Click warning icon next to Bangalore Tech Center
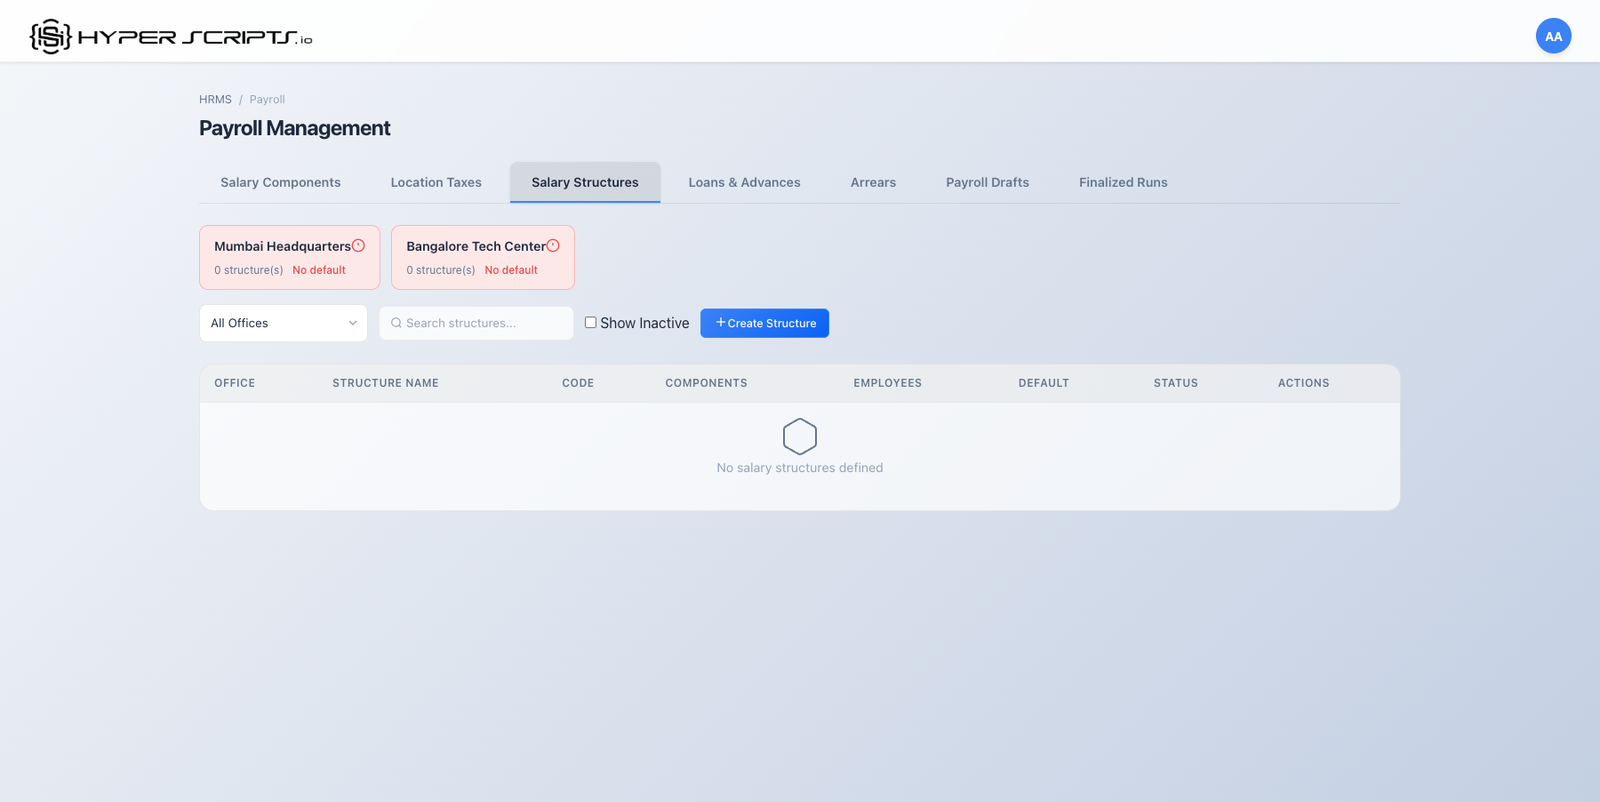Image resolution: width=1600 pixels, height=802 pixels. [x=553, y=246]
